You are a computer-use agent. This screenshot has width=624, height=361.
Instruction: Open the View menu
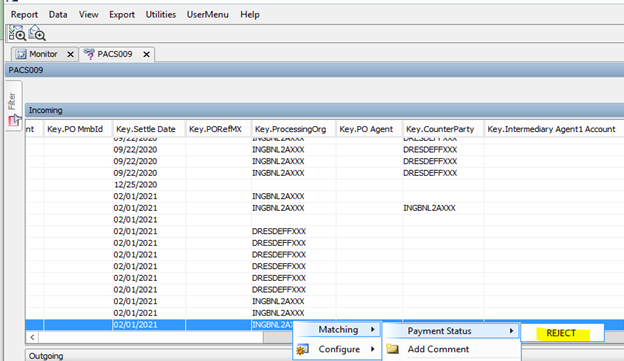(88, 15)
